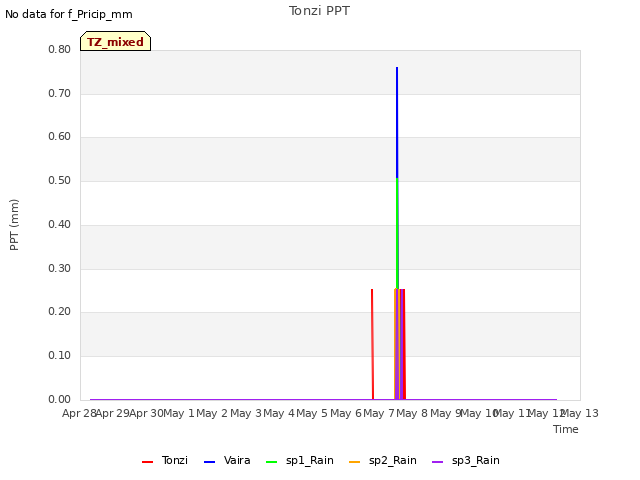Click the 'No data for f_Pricip_mm' message

click(69, 14)
